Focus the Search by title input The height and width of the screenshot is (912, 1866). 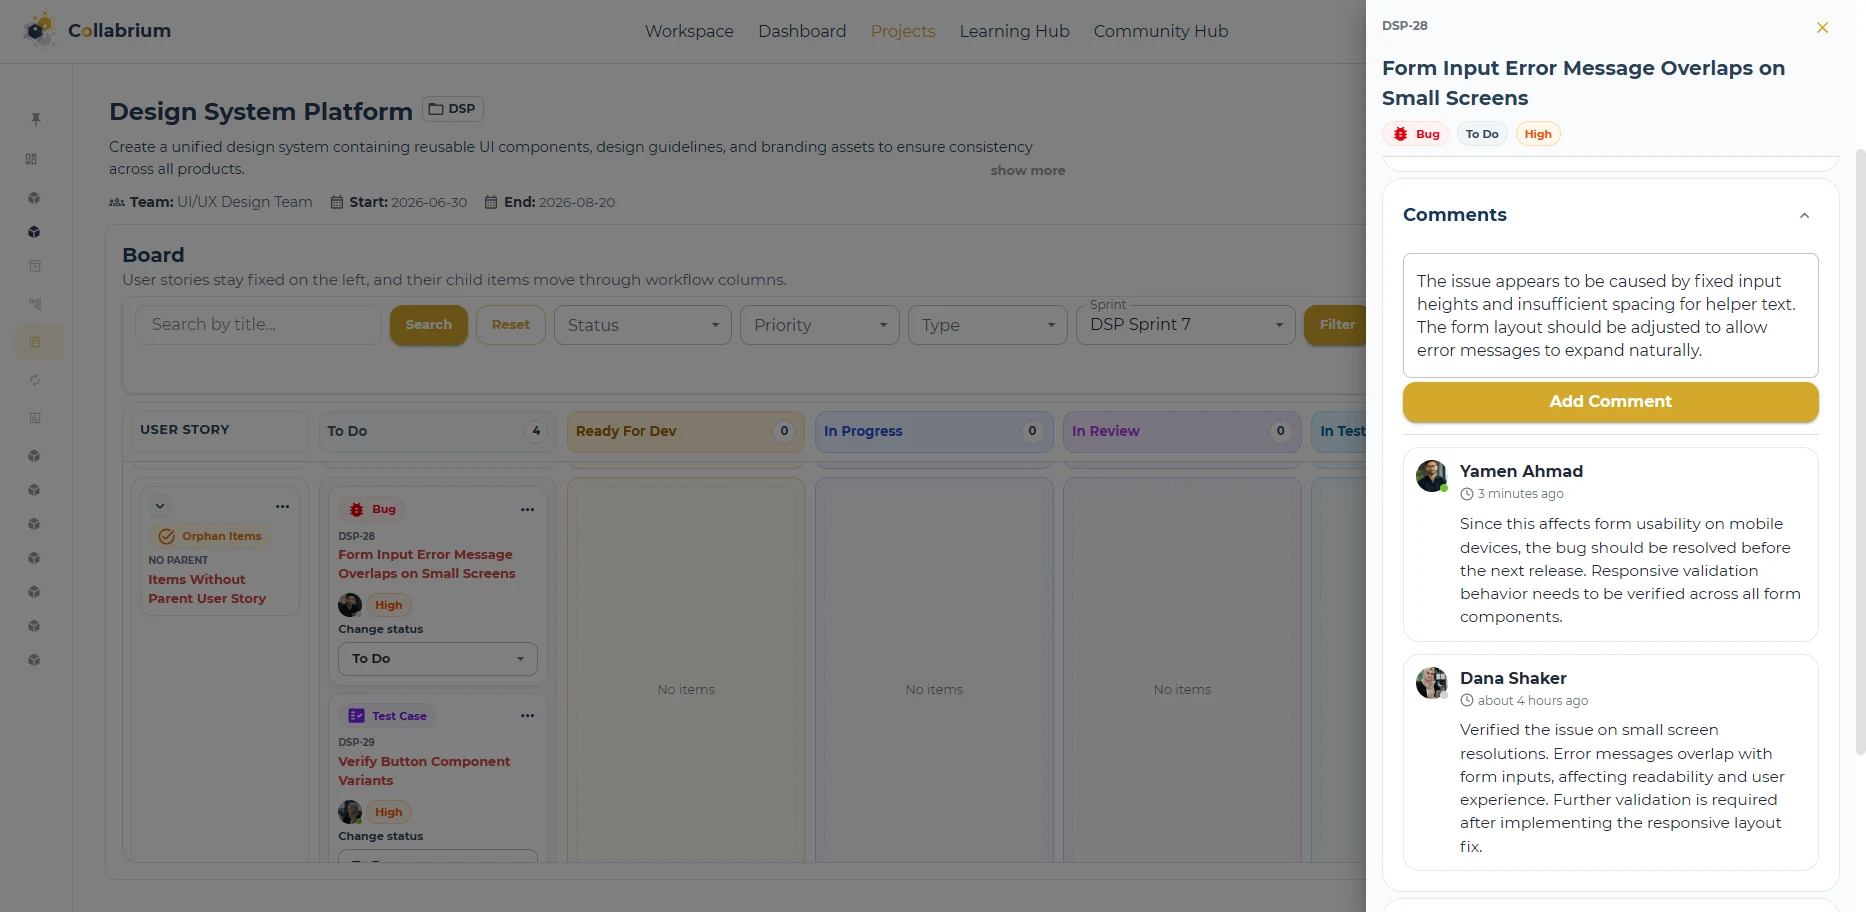[x=259, y=325]
